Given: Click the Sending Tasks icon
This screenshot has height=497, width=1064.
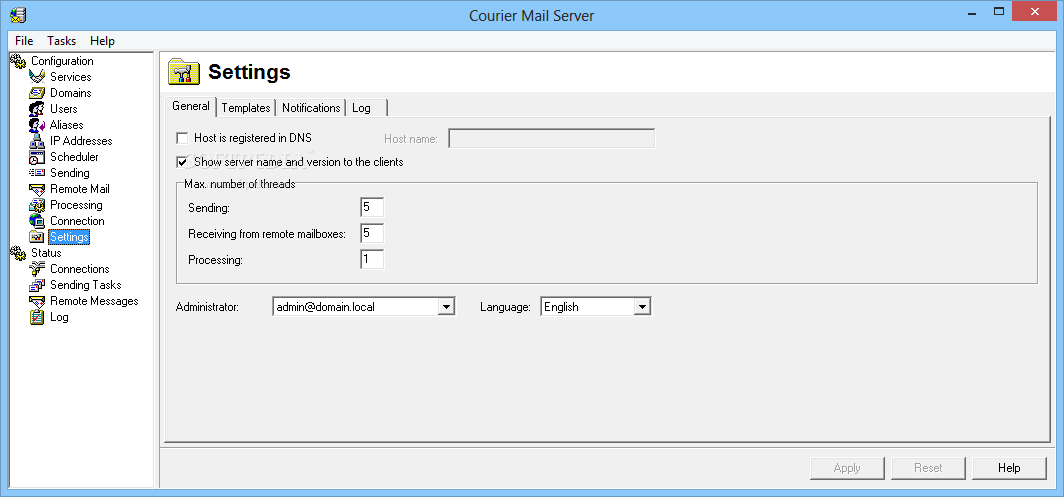Looking at the screenshot, I should click(x=37, y=285).
